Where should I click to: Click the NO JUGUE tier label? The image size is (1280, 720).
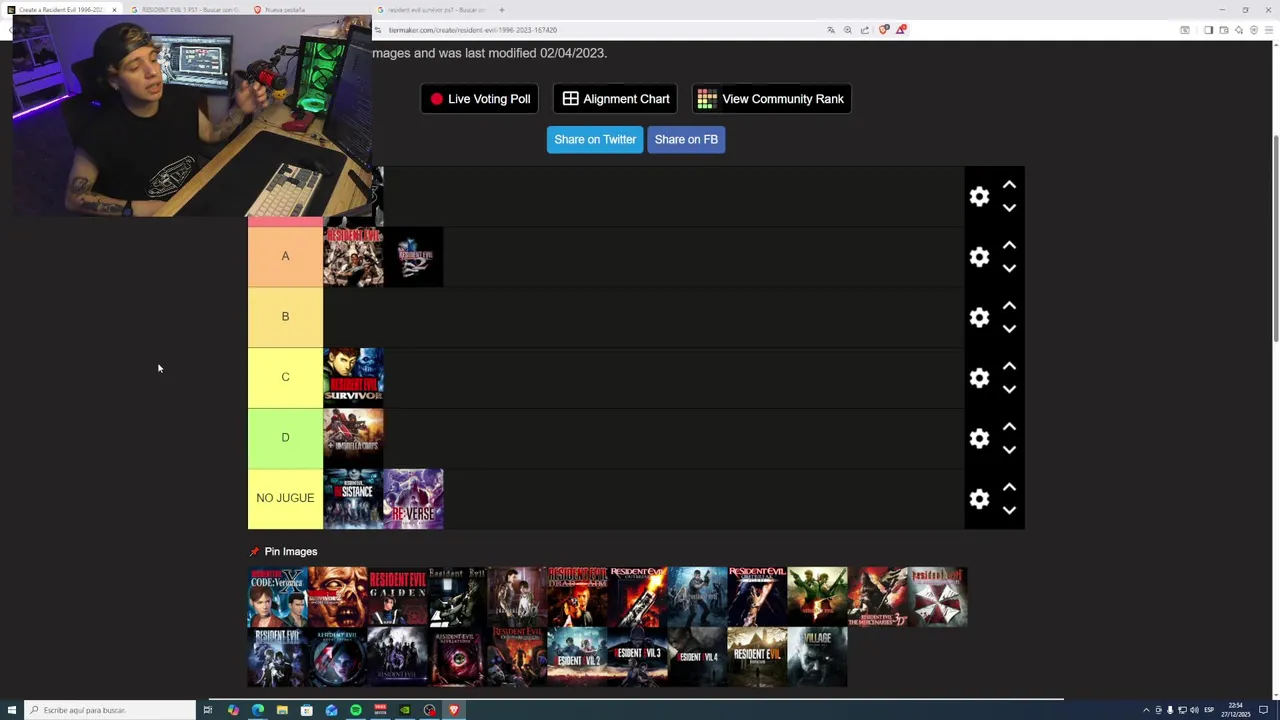285,498
